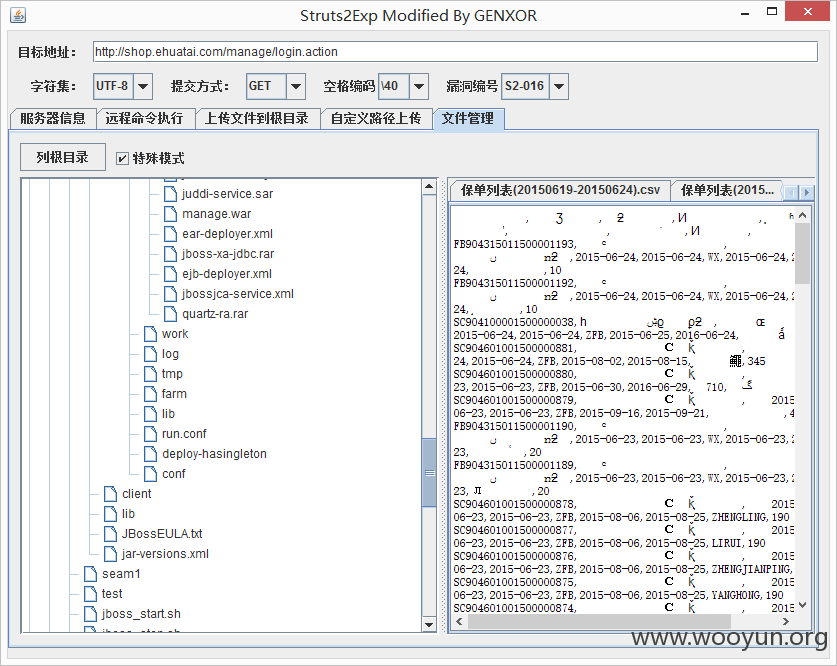Click policy number FB904315011500001193 text
The width and height of the screenshot is (837, 666).
(x=515, y=244)
